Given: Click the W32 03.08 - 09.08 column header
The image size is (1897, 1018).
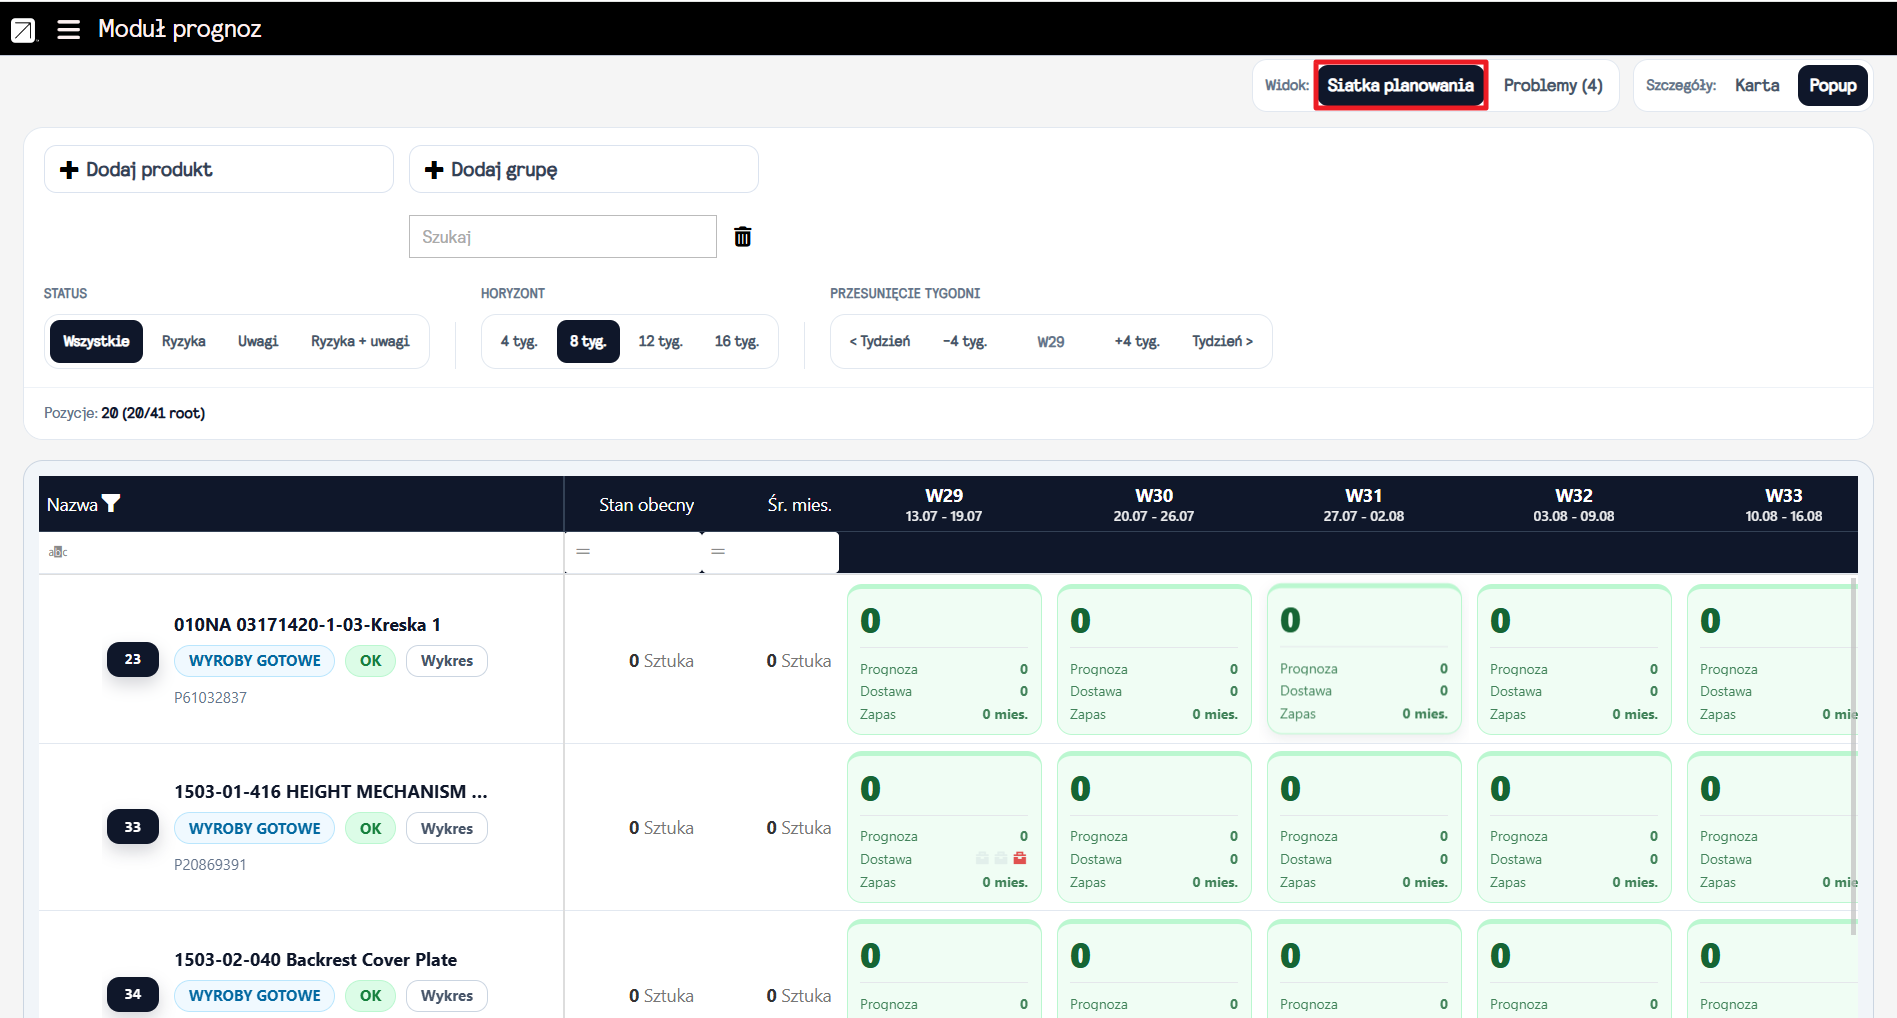Looking at the screenshot, I should (x=1574, y=505).
